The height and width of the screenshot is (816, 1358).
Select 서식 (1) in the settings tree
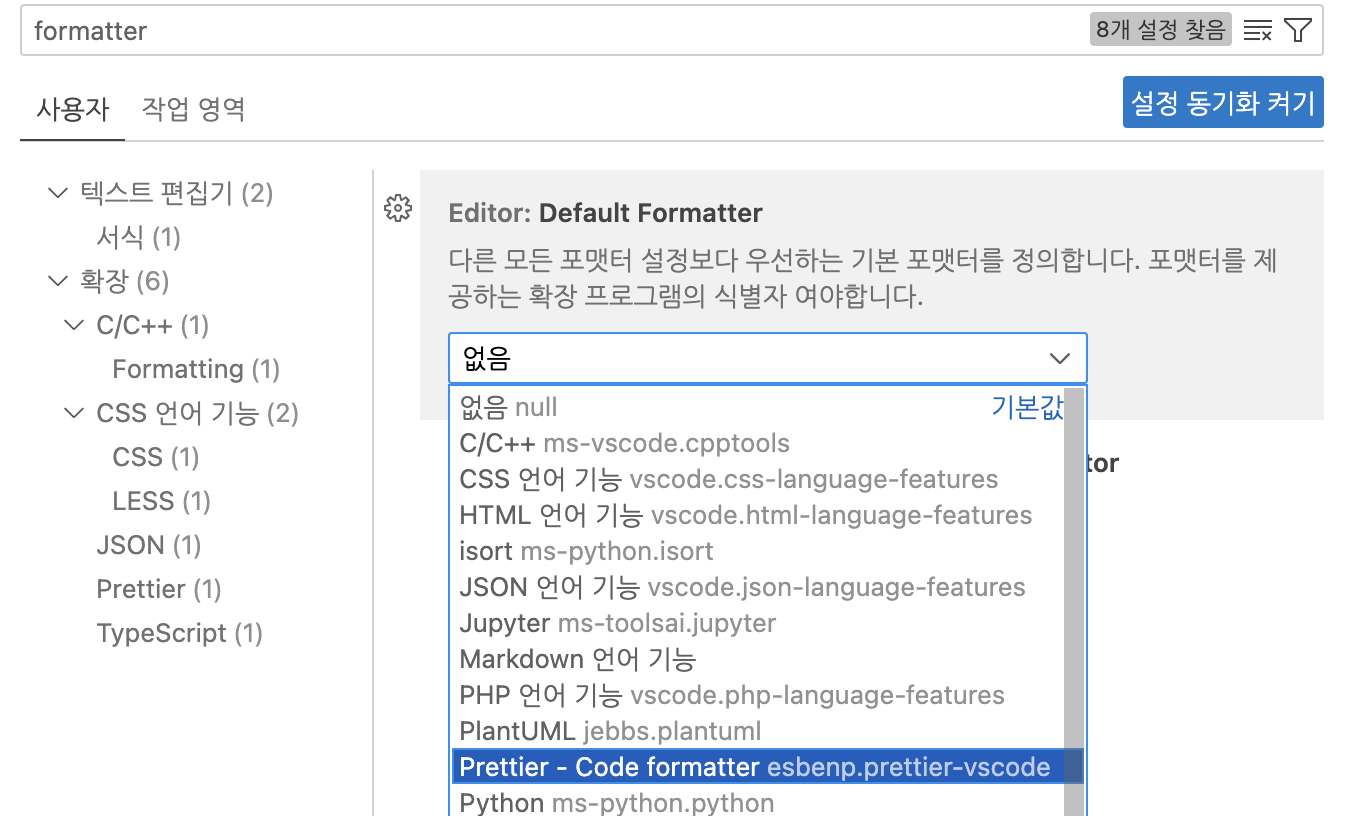(138, 237)
